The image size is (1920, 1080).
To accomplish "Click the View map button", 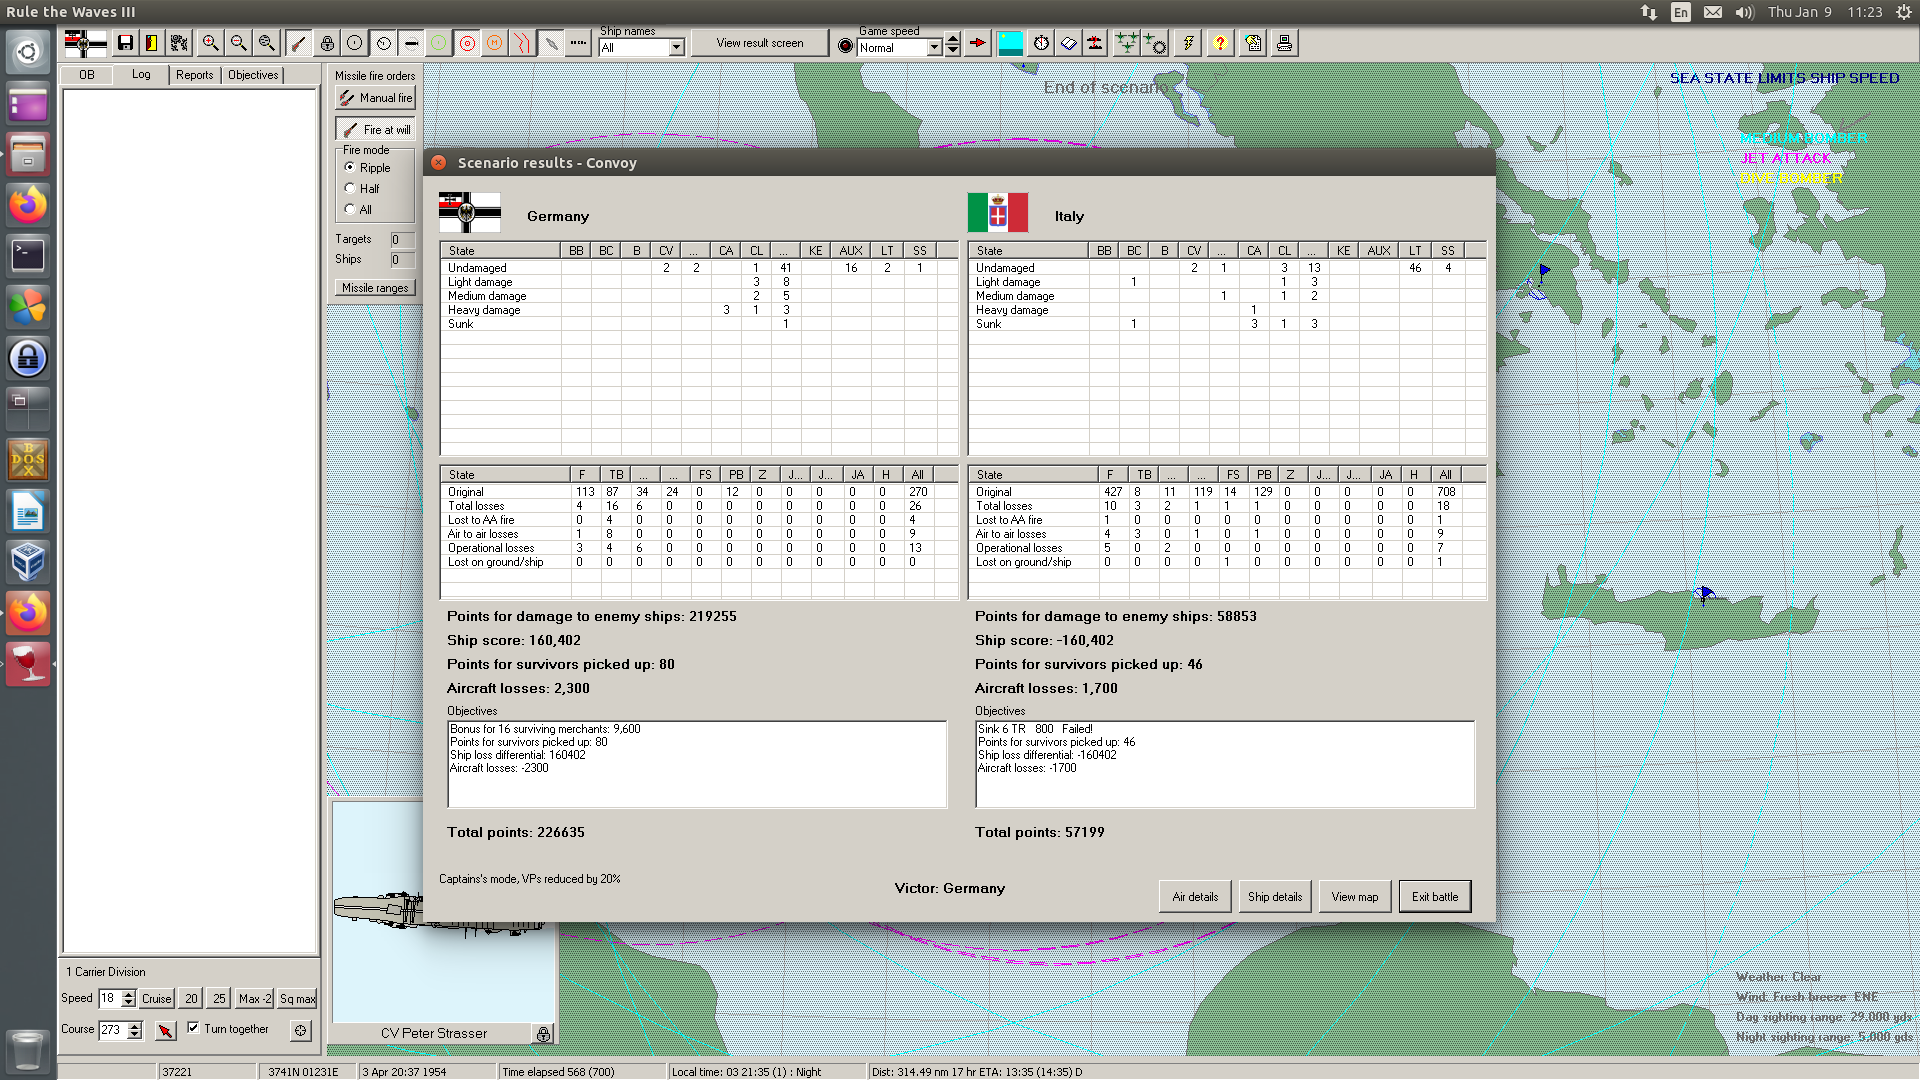I will pos(1355,897).
